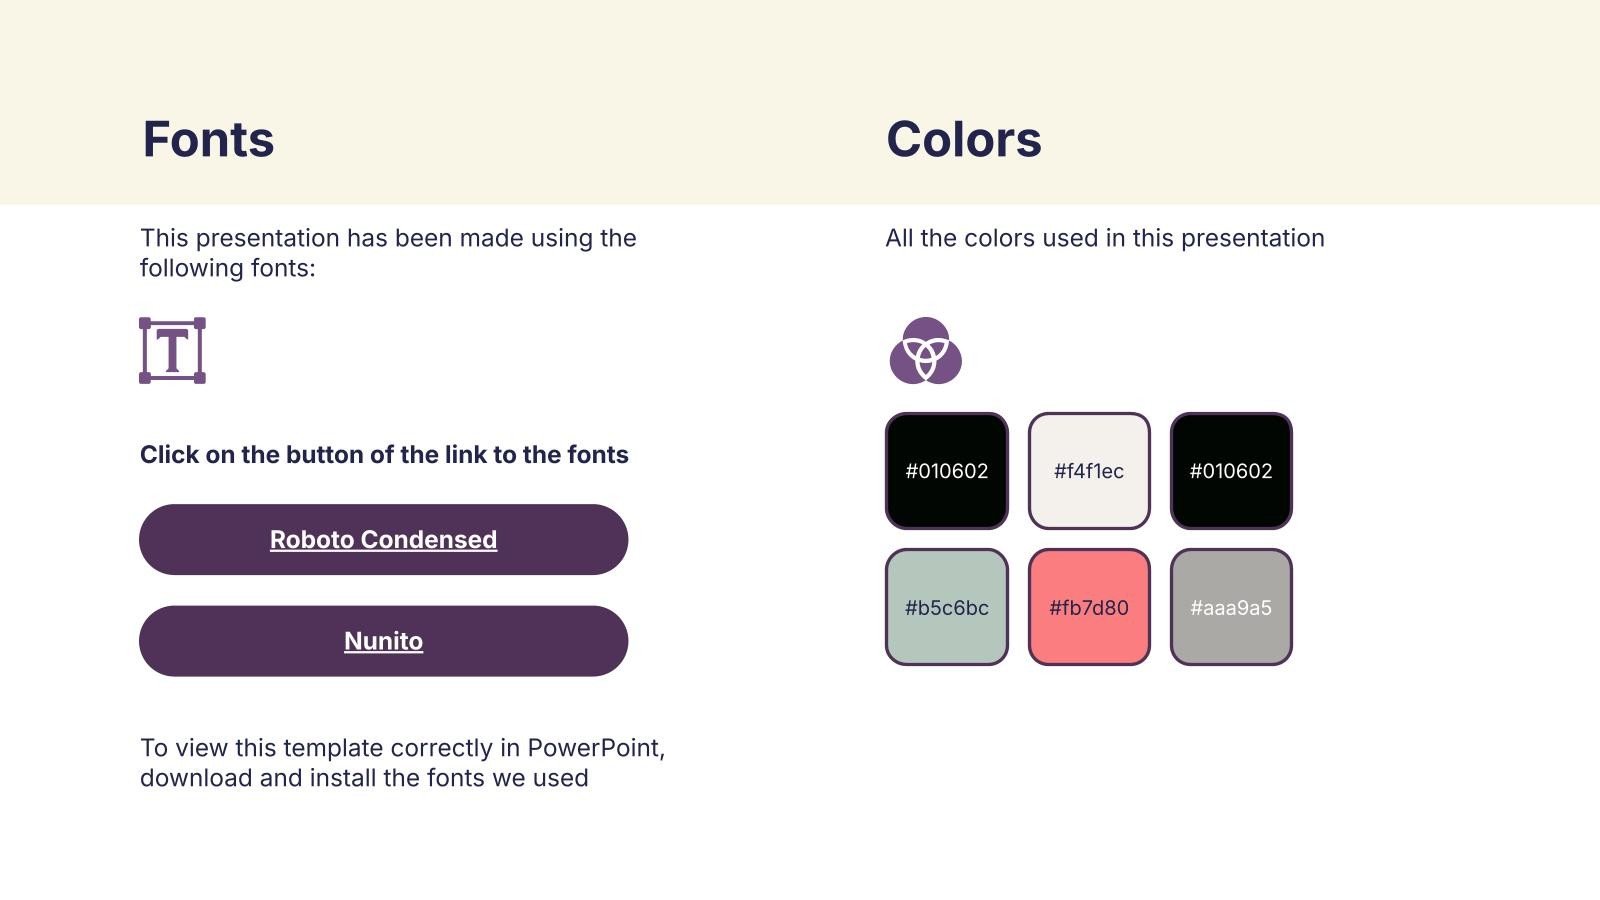
Task: Click the overlapping circles colors icon
Action: coord(925,351)
